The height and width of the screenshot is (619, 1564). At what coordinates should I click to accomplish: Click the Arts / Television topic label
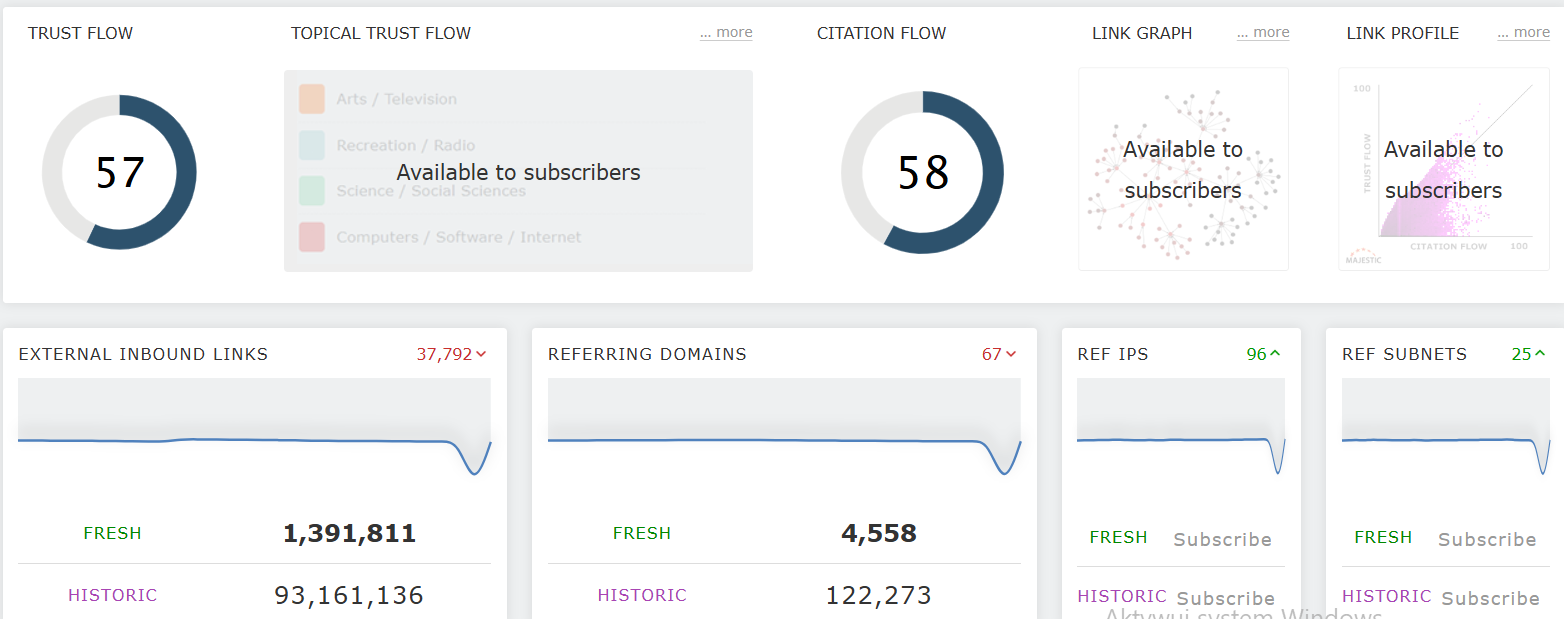point(396,99)
